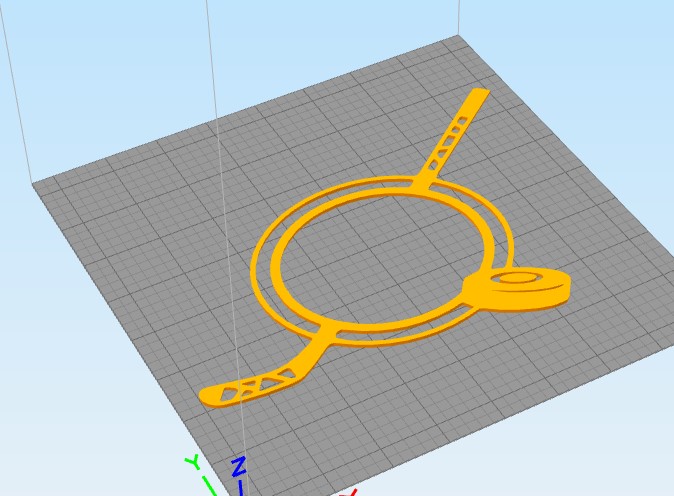The image size is (674, 496).
Task: Click the blue Z axis label
Action: click(x=239, y=466)
